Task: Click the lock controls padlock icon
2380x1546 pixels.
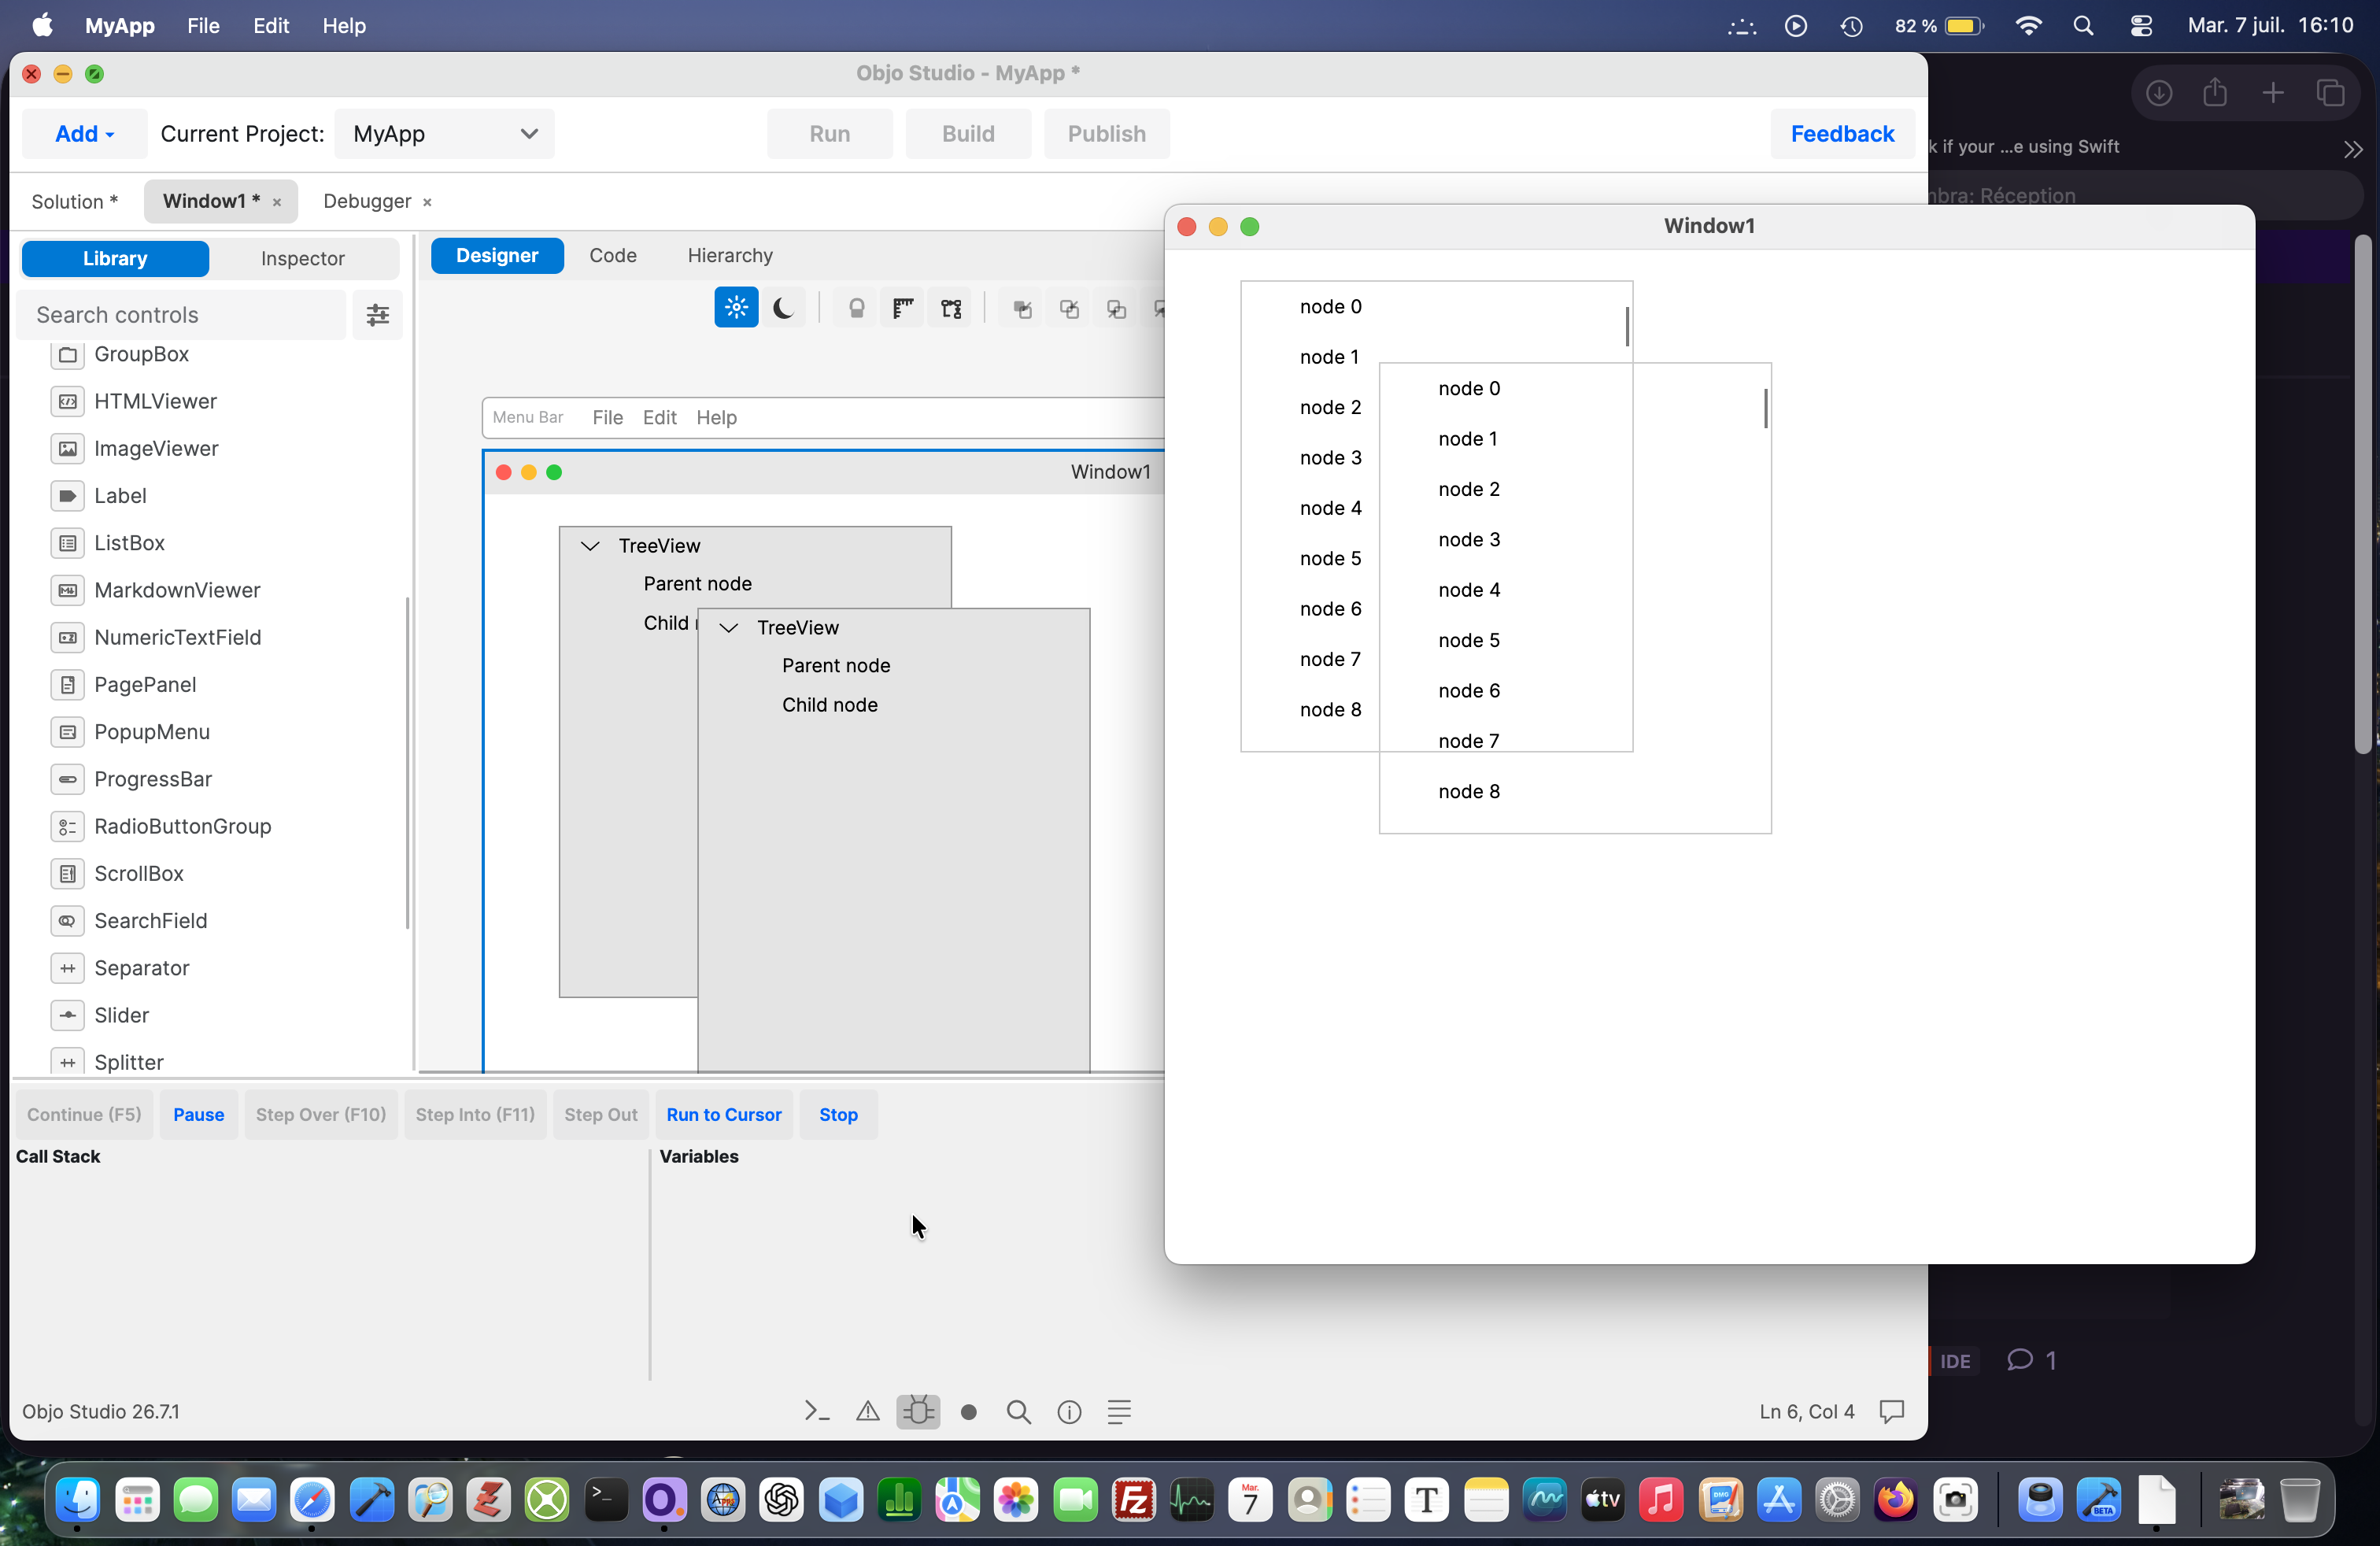Action: 856,308
